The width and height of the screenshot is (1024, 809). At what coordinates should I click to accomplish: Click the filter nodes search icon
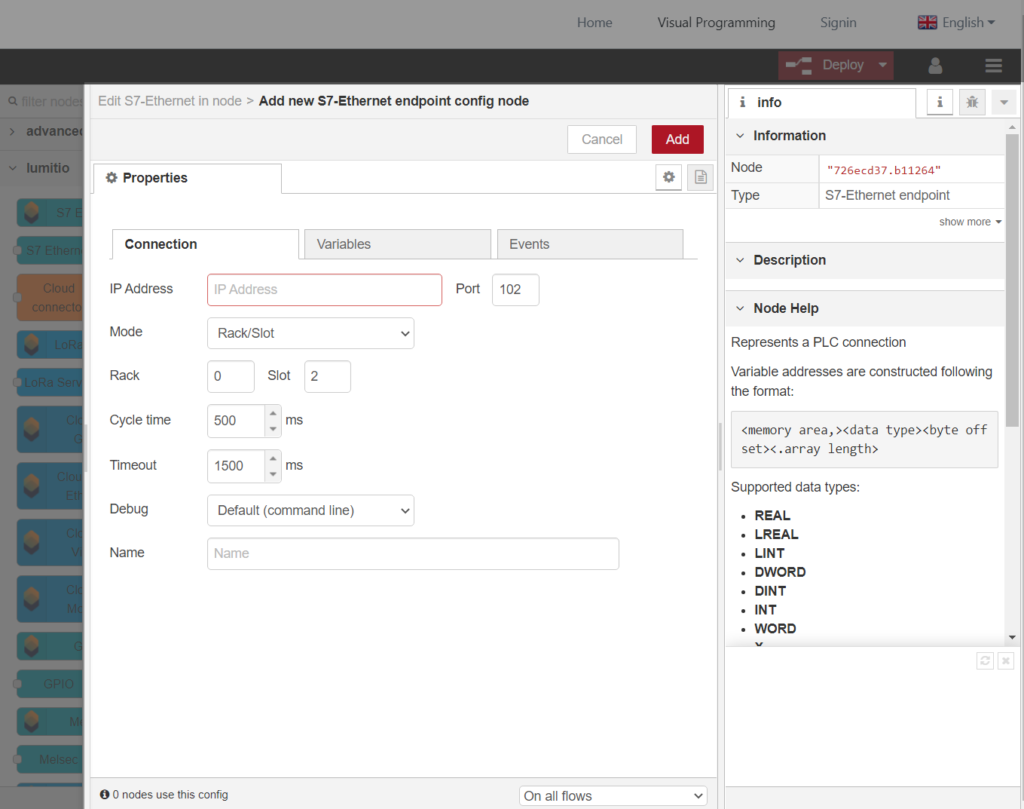tap(12, 101)
